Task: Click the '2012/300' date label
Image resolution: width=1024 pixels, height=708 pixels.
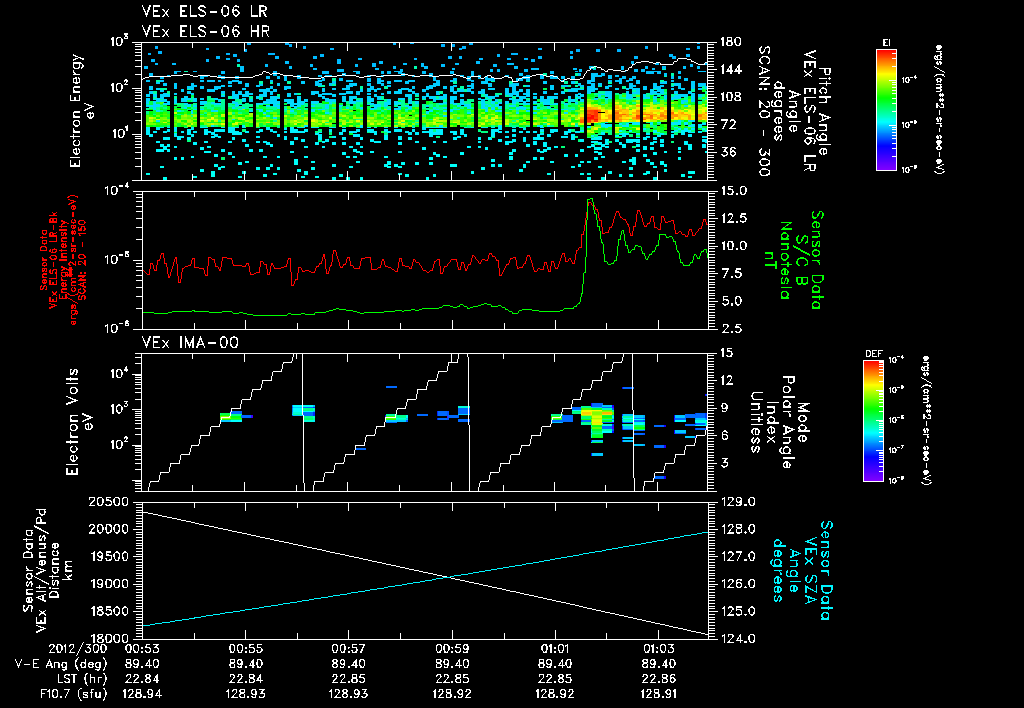Action: [x=78, y=649]
